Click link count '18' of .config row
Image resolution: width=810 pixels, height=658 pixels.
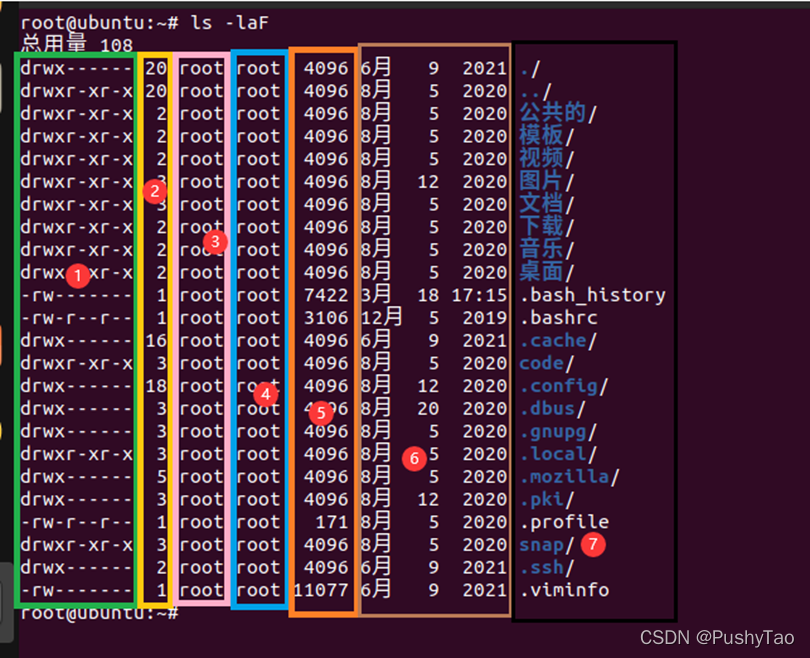156,386
